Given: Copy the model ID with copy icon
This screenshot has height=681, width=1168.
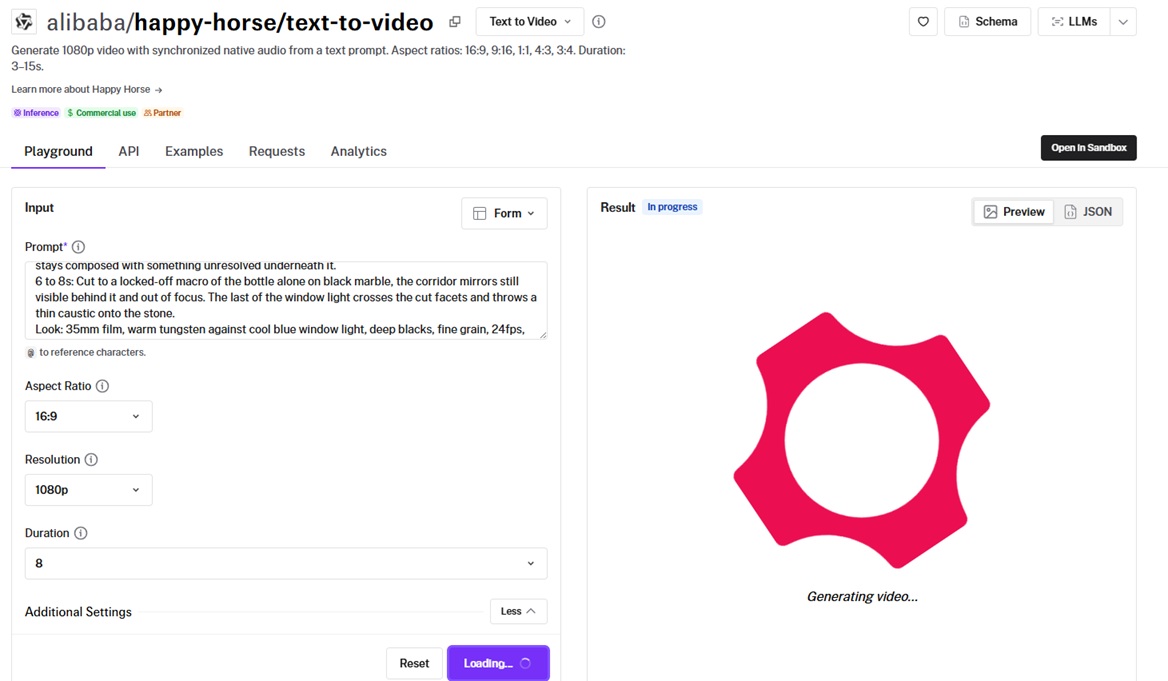Looking at the screenshot, I should click(x=455, y=22).
